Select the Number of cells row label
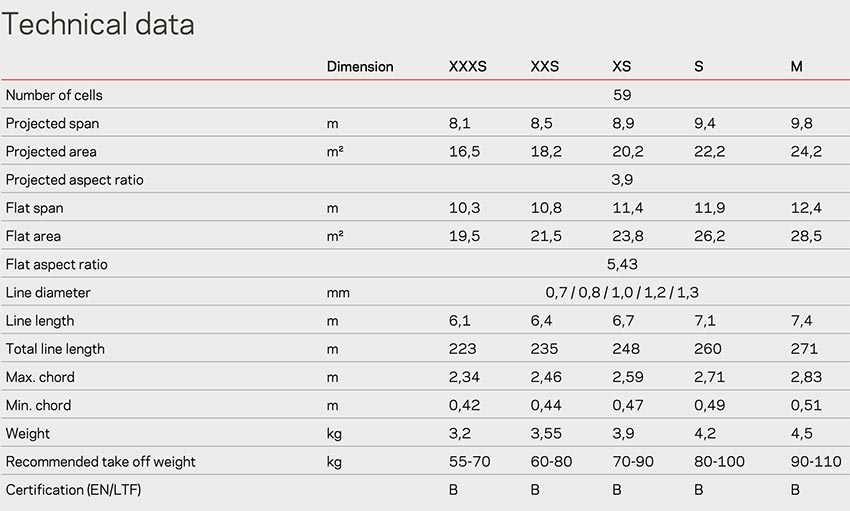 tap(54, 95)
